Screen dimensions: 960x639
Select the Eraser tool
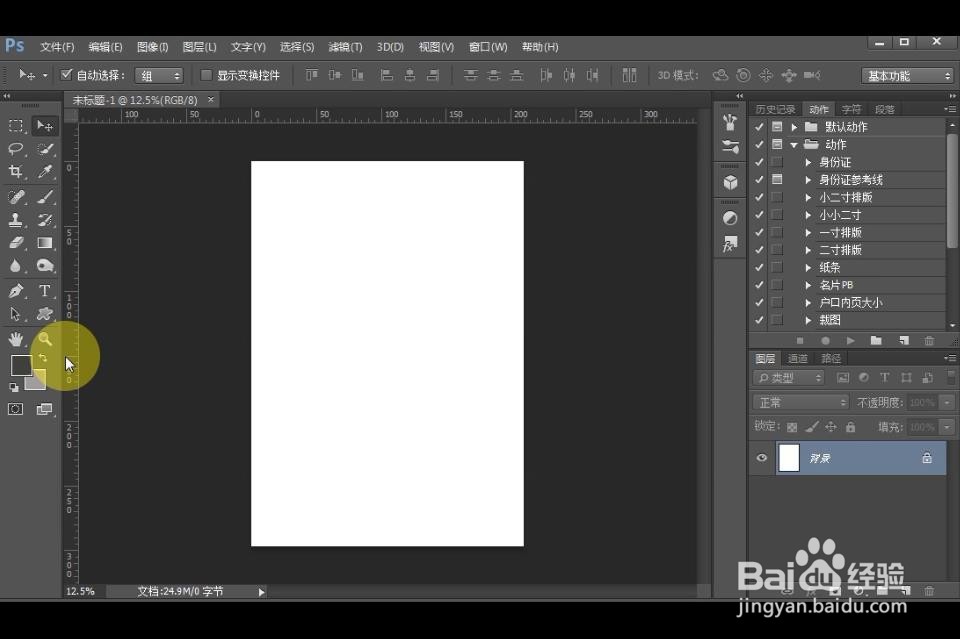[x=16, y=242]
